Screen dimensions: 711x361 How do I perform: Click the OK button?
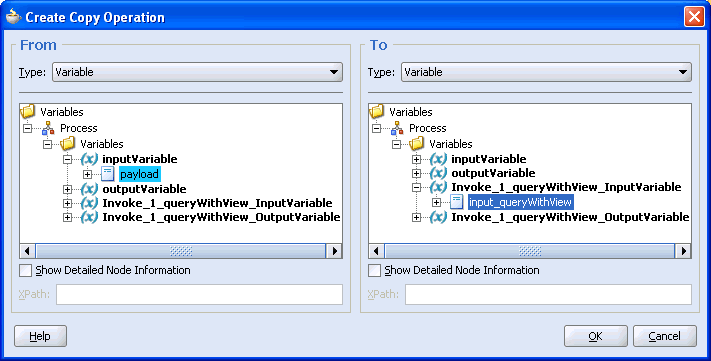pyautogui.click(x=596, y=336)
